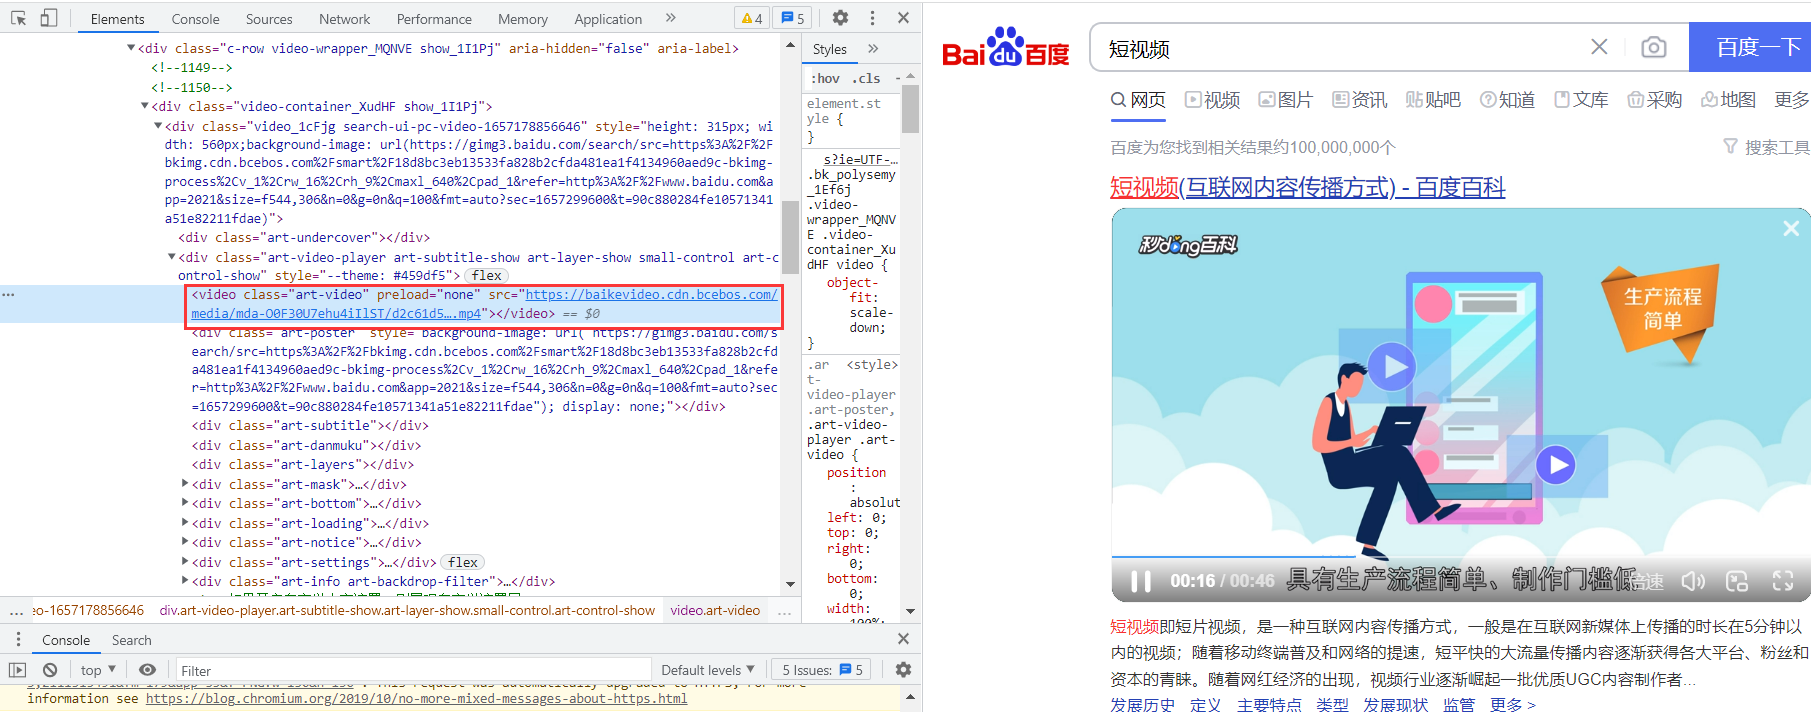This screenshot has width=1811, height=712.
Task: Expand the art-settings div node
Action: [x=185, y=562]
